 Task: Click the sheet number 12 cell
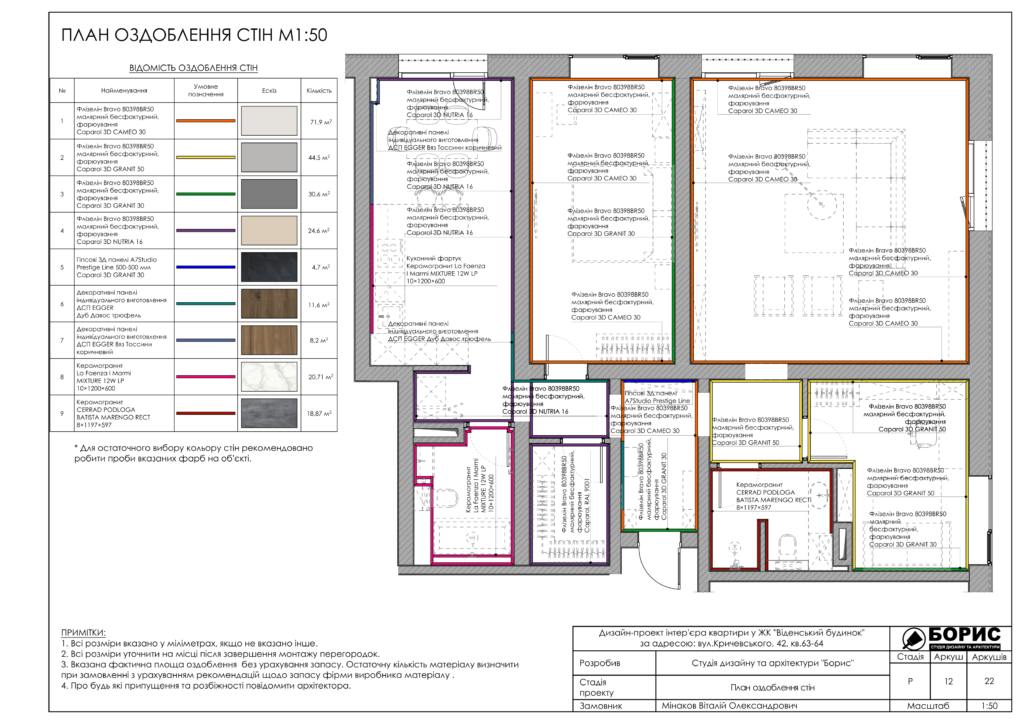(x=946, y=680)
